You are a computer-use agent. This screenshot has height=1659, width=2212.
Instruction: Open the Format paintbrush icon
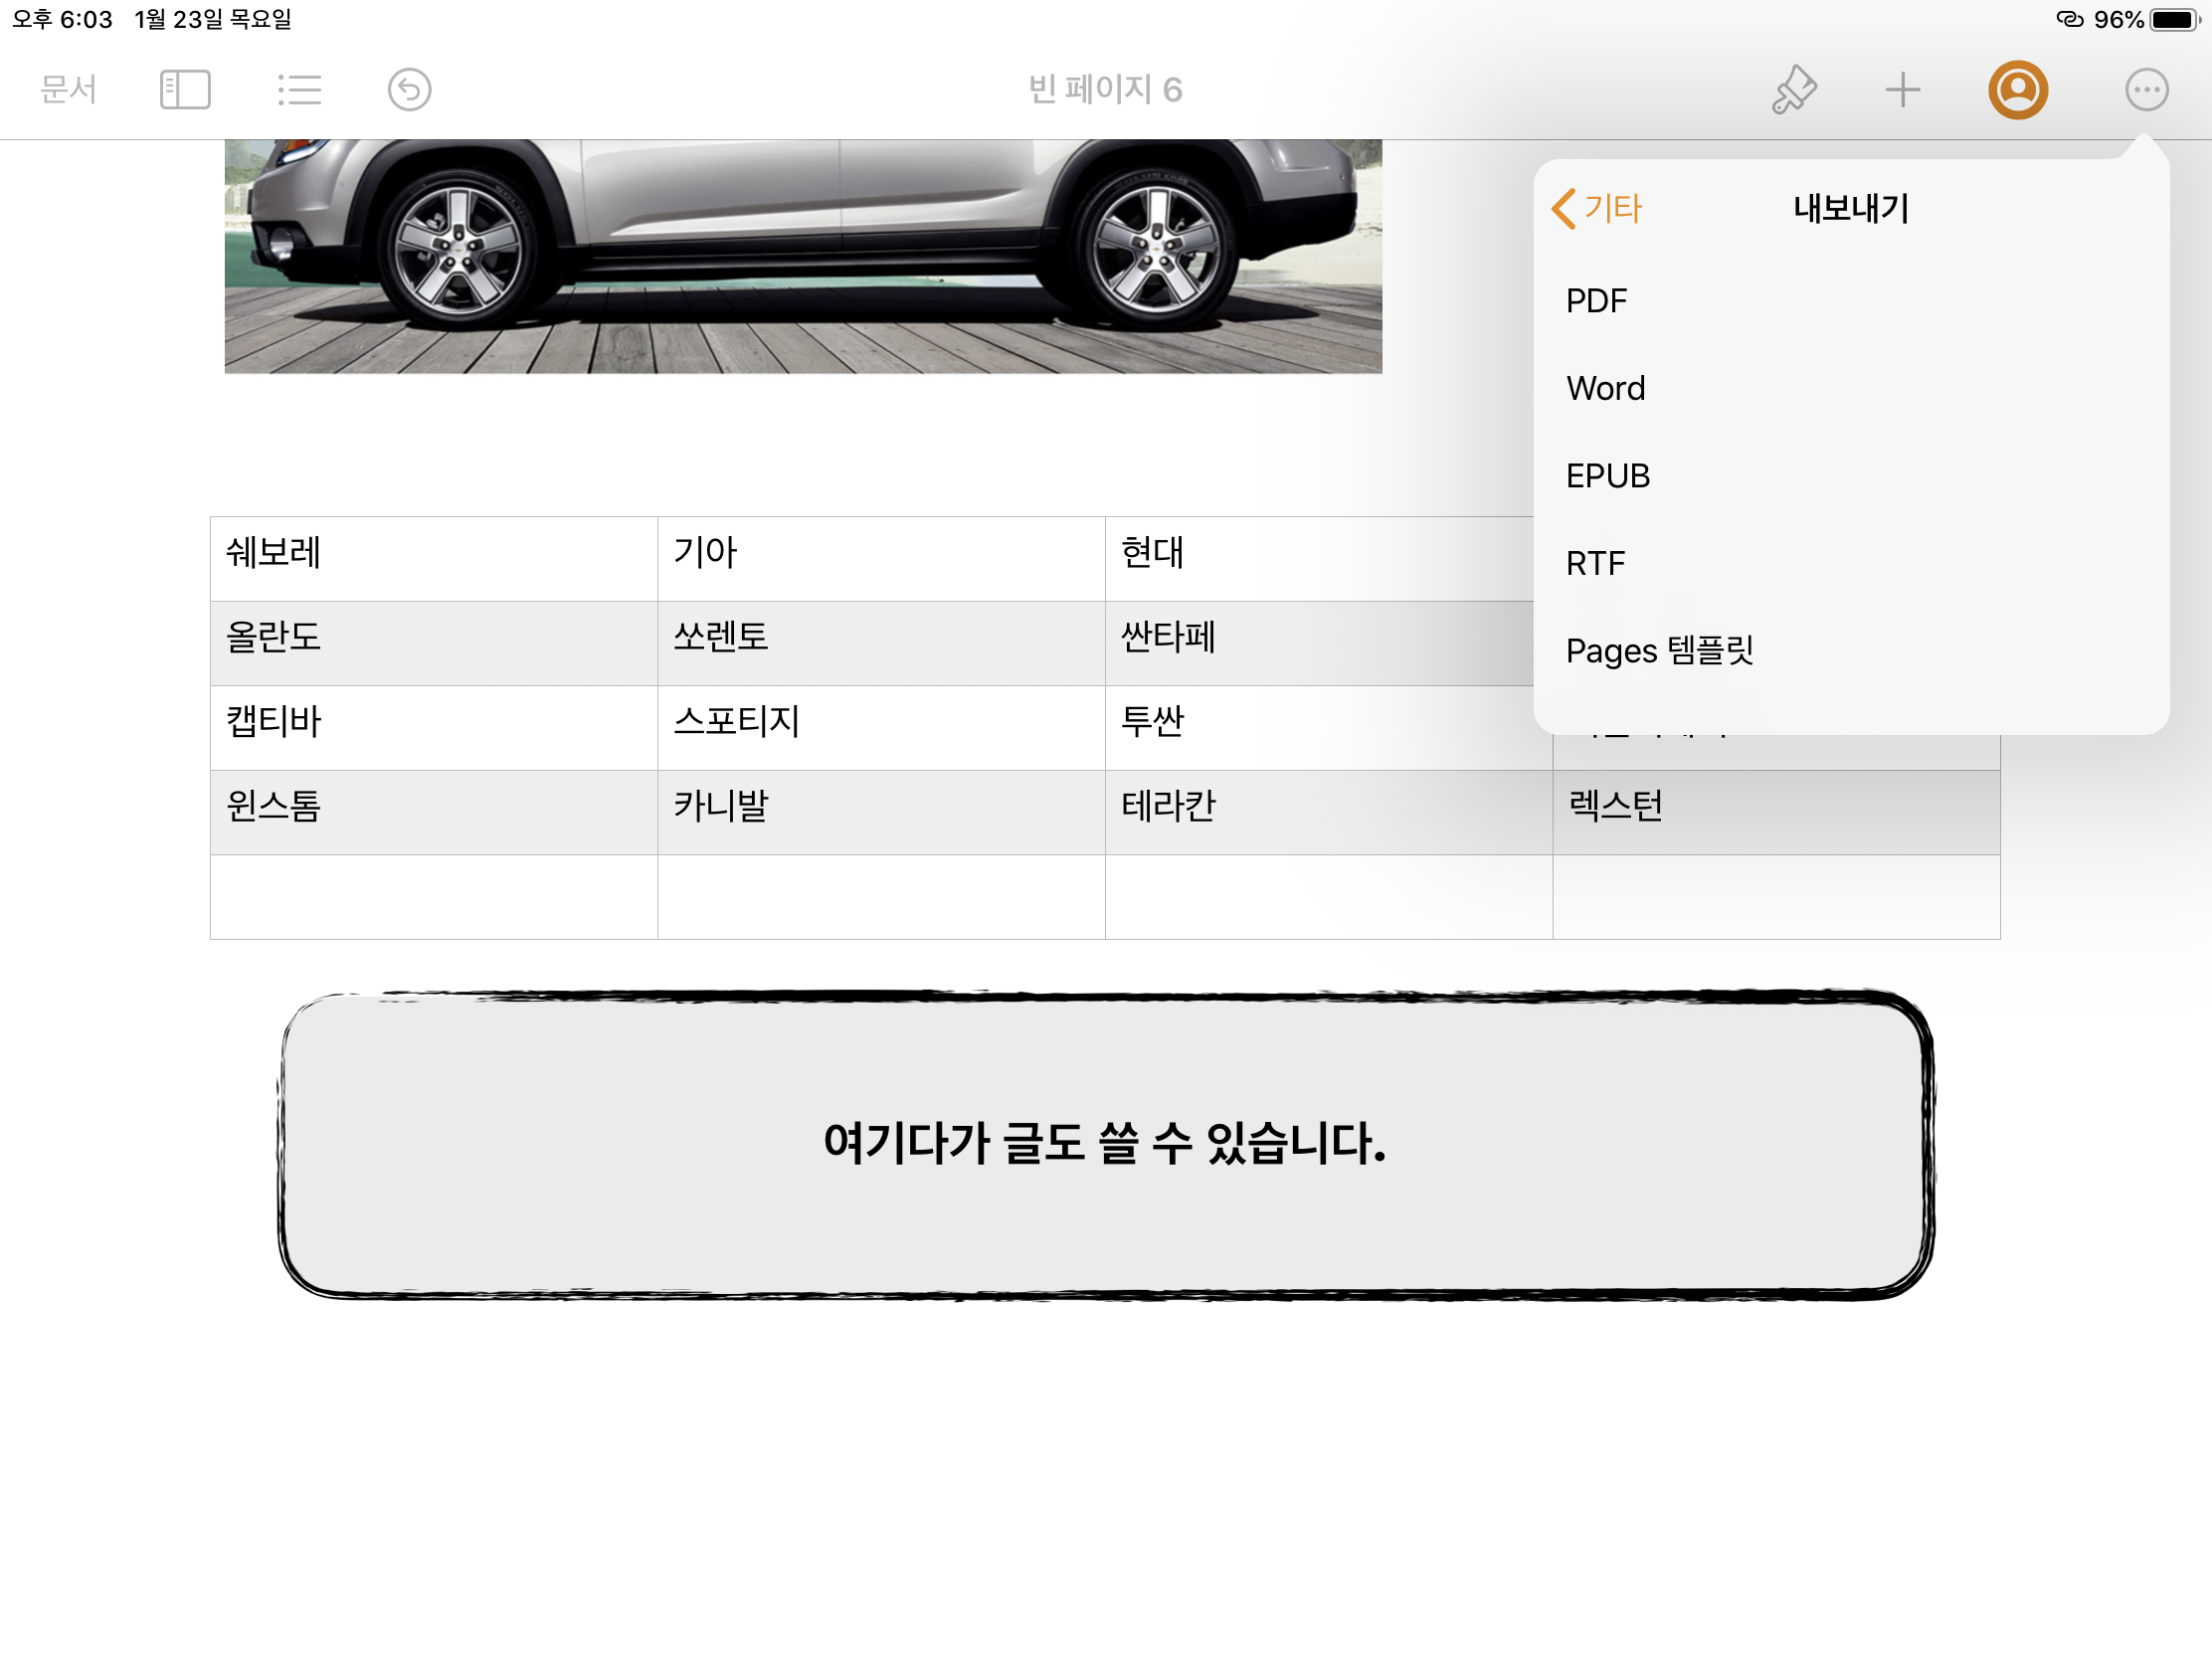1794,90
